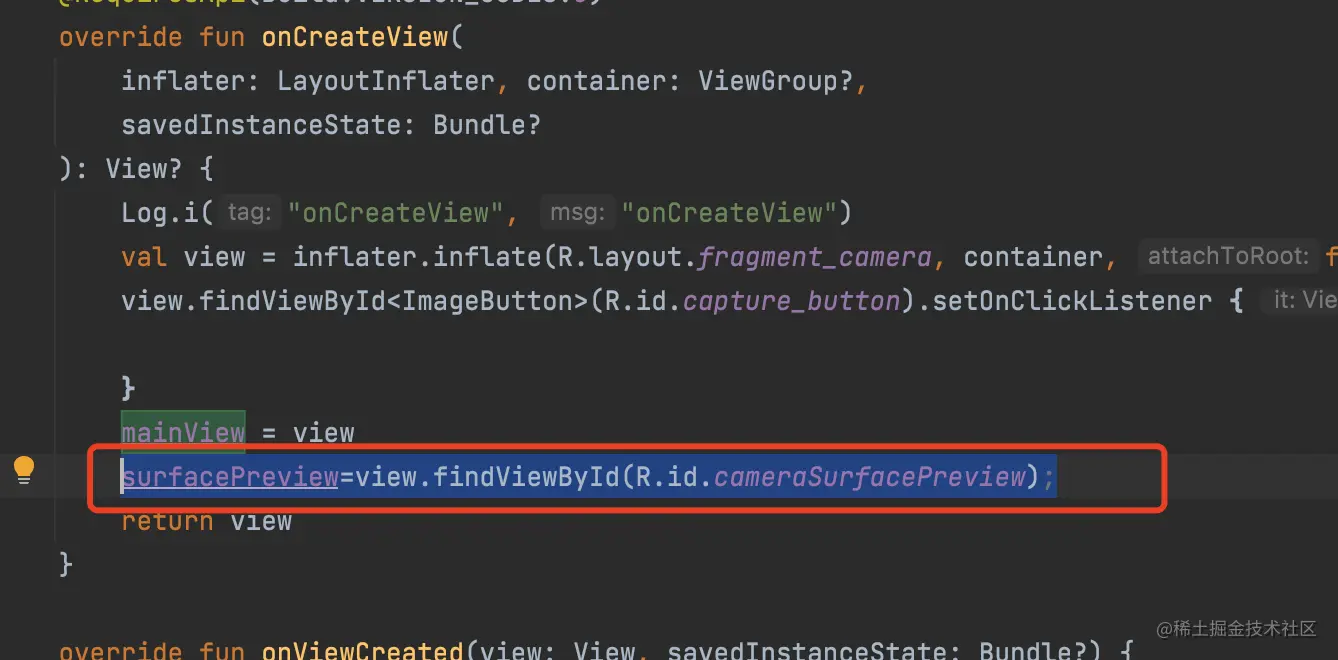This screenshot has width=1338, height=660.
Task: Click the 'msg:' parameter hint
Action: tap(576, 213)
